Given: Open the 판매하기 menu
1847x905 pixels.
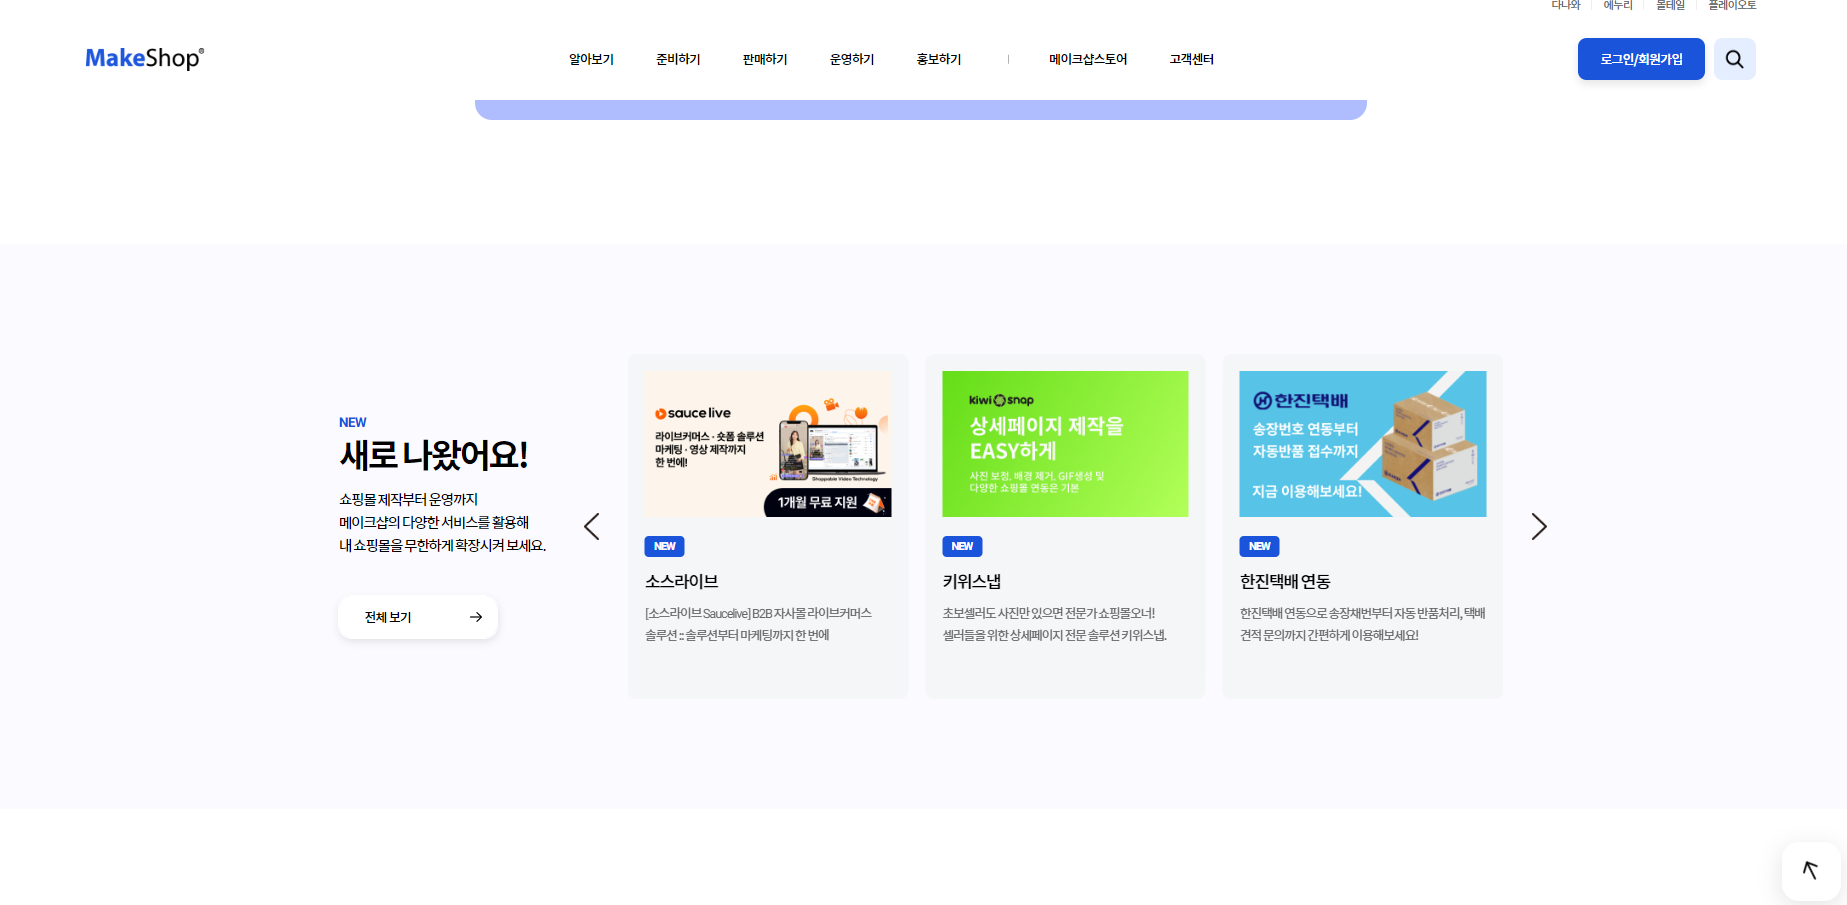Looking at the screenshot, I should 765,59.
